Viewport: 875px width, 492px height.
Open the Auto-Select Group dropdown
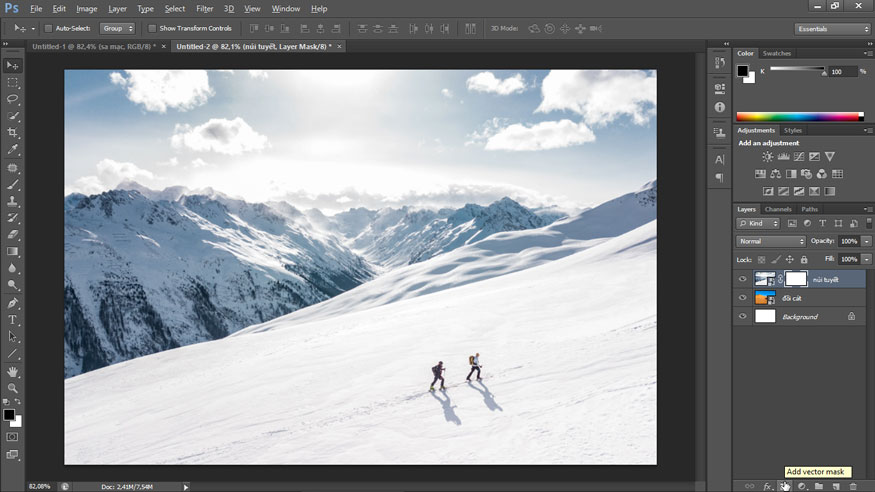tap(117, 28)
